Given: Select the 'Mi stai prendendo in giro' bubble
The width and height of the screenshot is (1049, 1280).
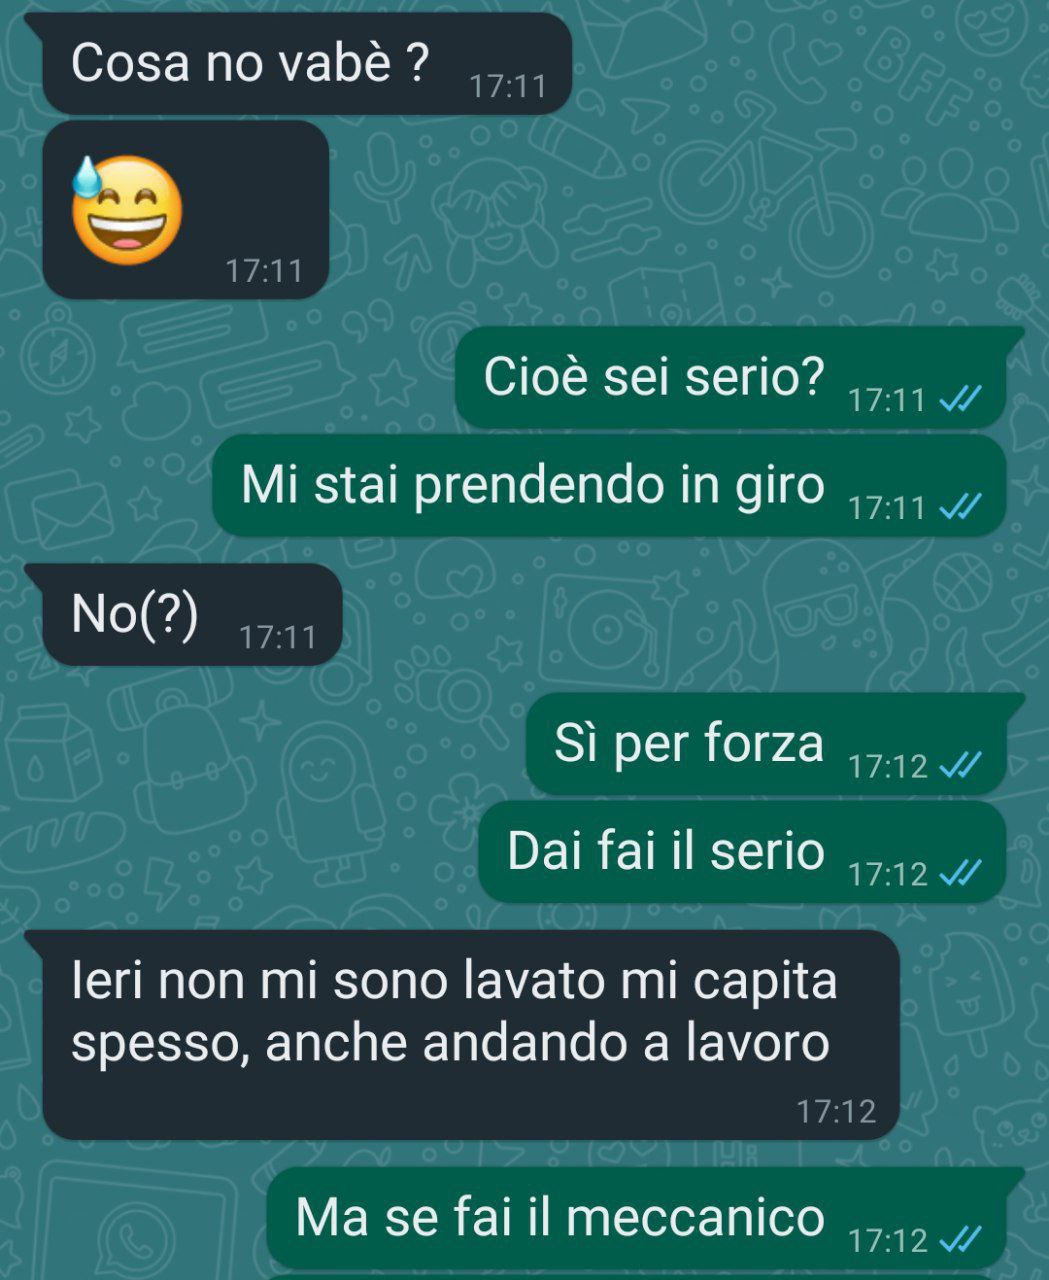Looking at the screenshot, I should tap(609, 485).
